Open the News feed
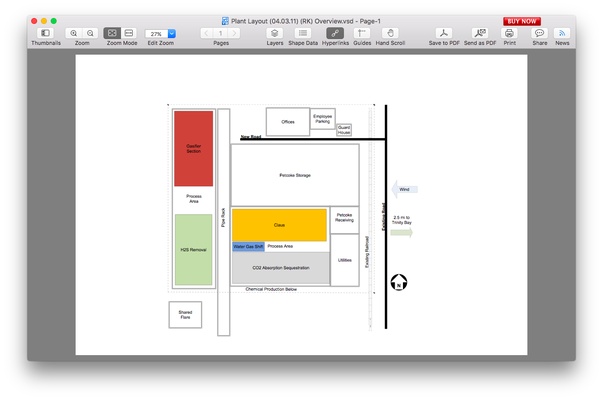Image resolution: width=603 pixels, height=400 pixels. [562, 34]
